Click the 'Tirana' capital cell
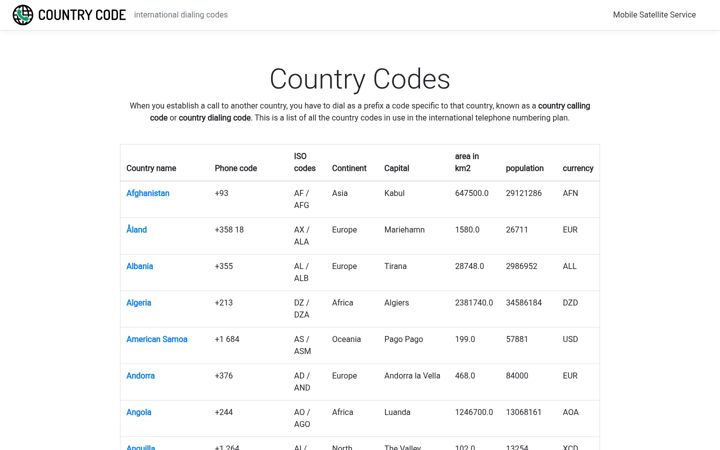Screen dimensions: 720x450 pos(395,266)
